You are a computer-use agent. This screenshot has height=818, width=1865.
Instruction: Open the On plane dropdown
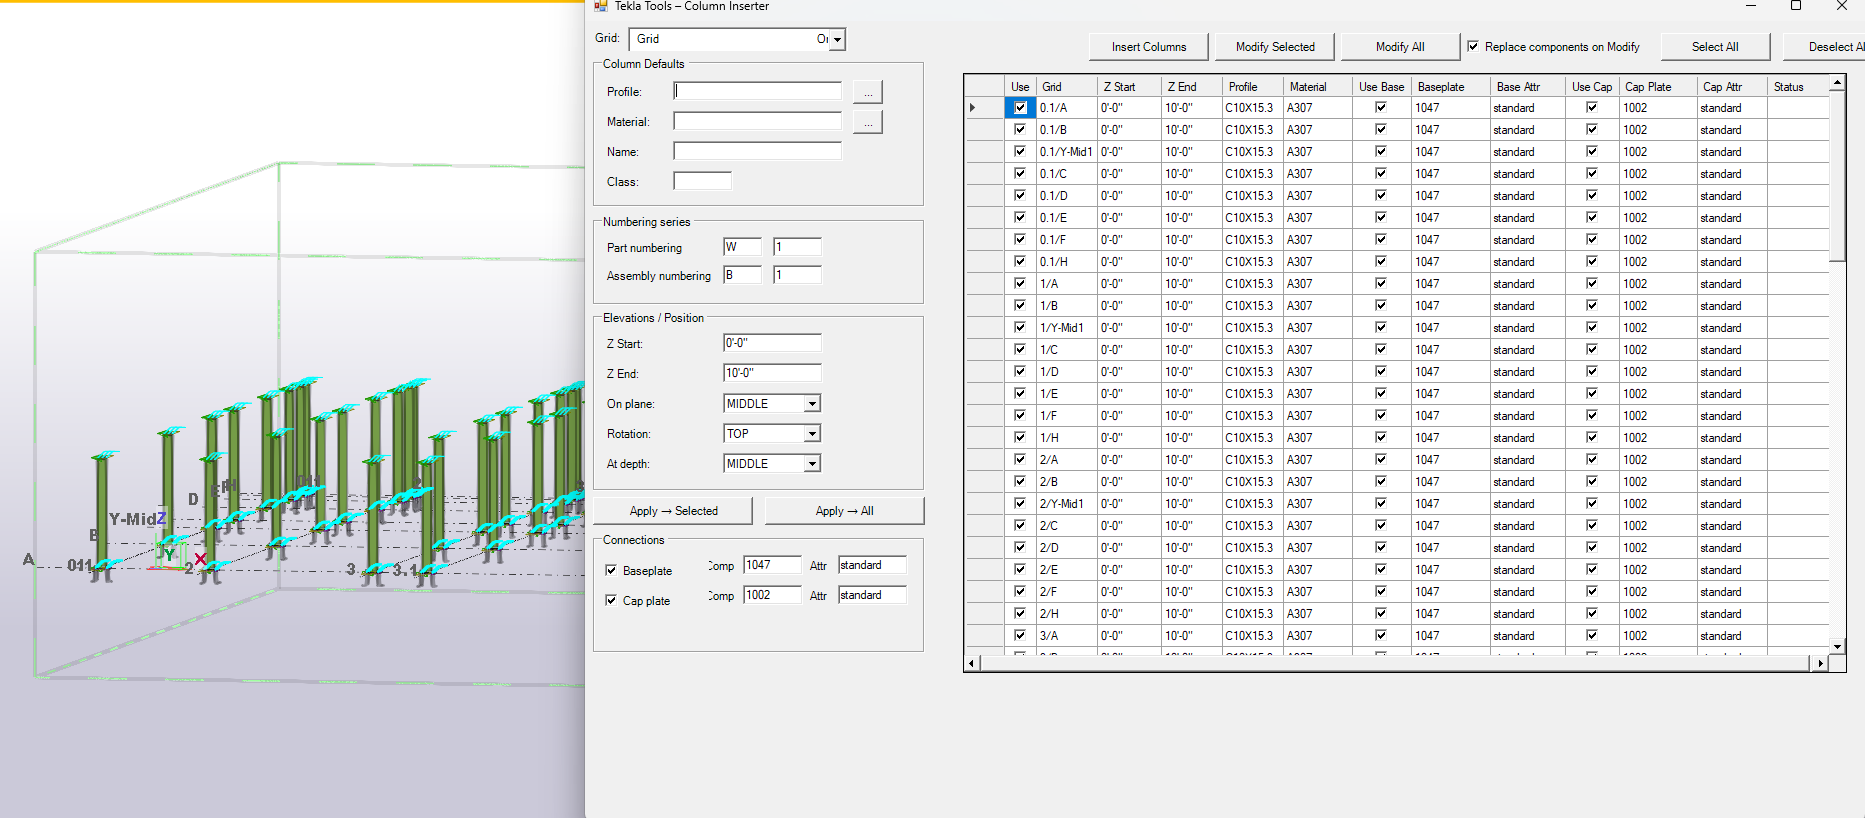[812, 404]
